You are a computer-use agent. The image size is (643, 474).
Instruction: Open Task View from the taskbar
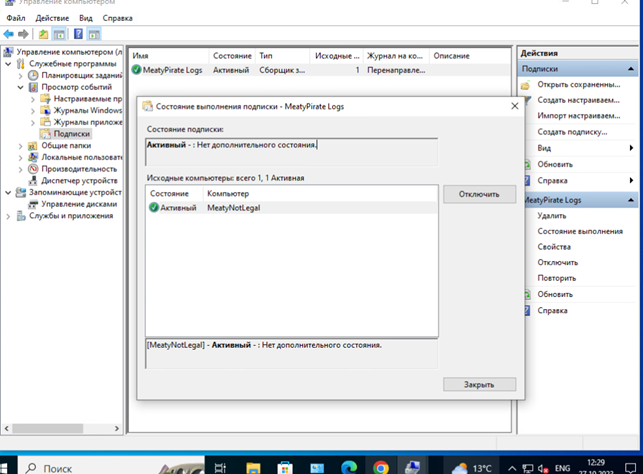(220, 467)
